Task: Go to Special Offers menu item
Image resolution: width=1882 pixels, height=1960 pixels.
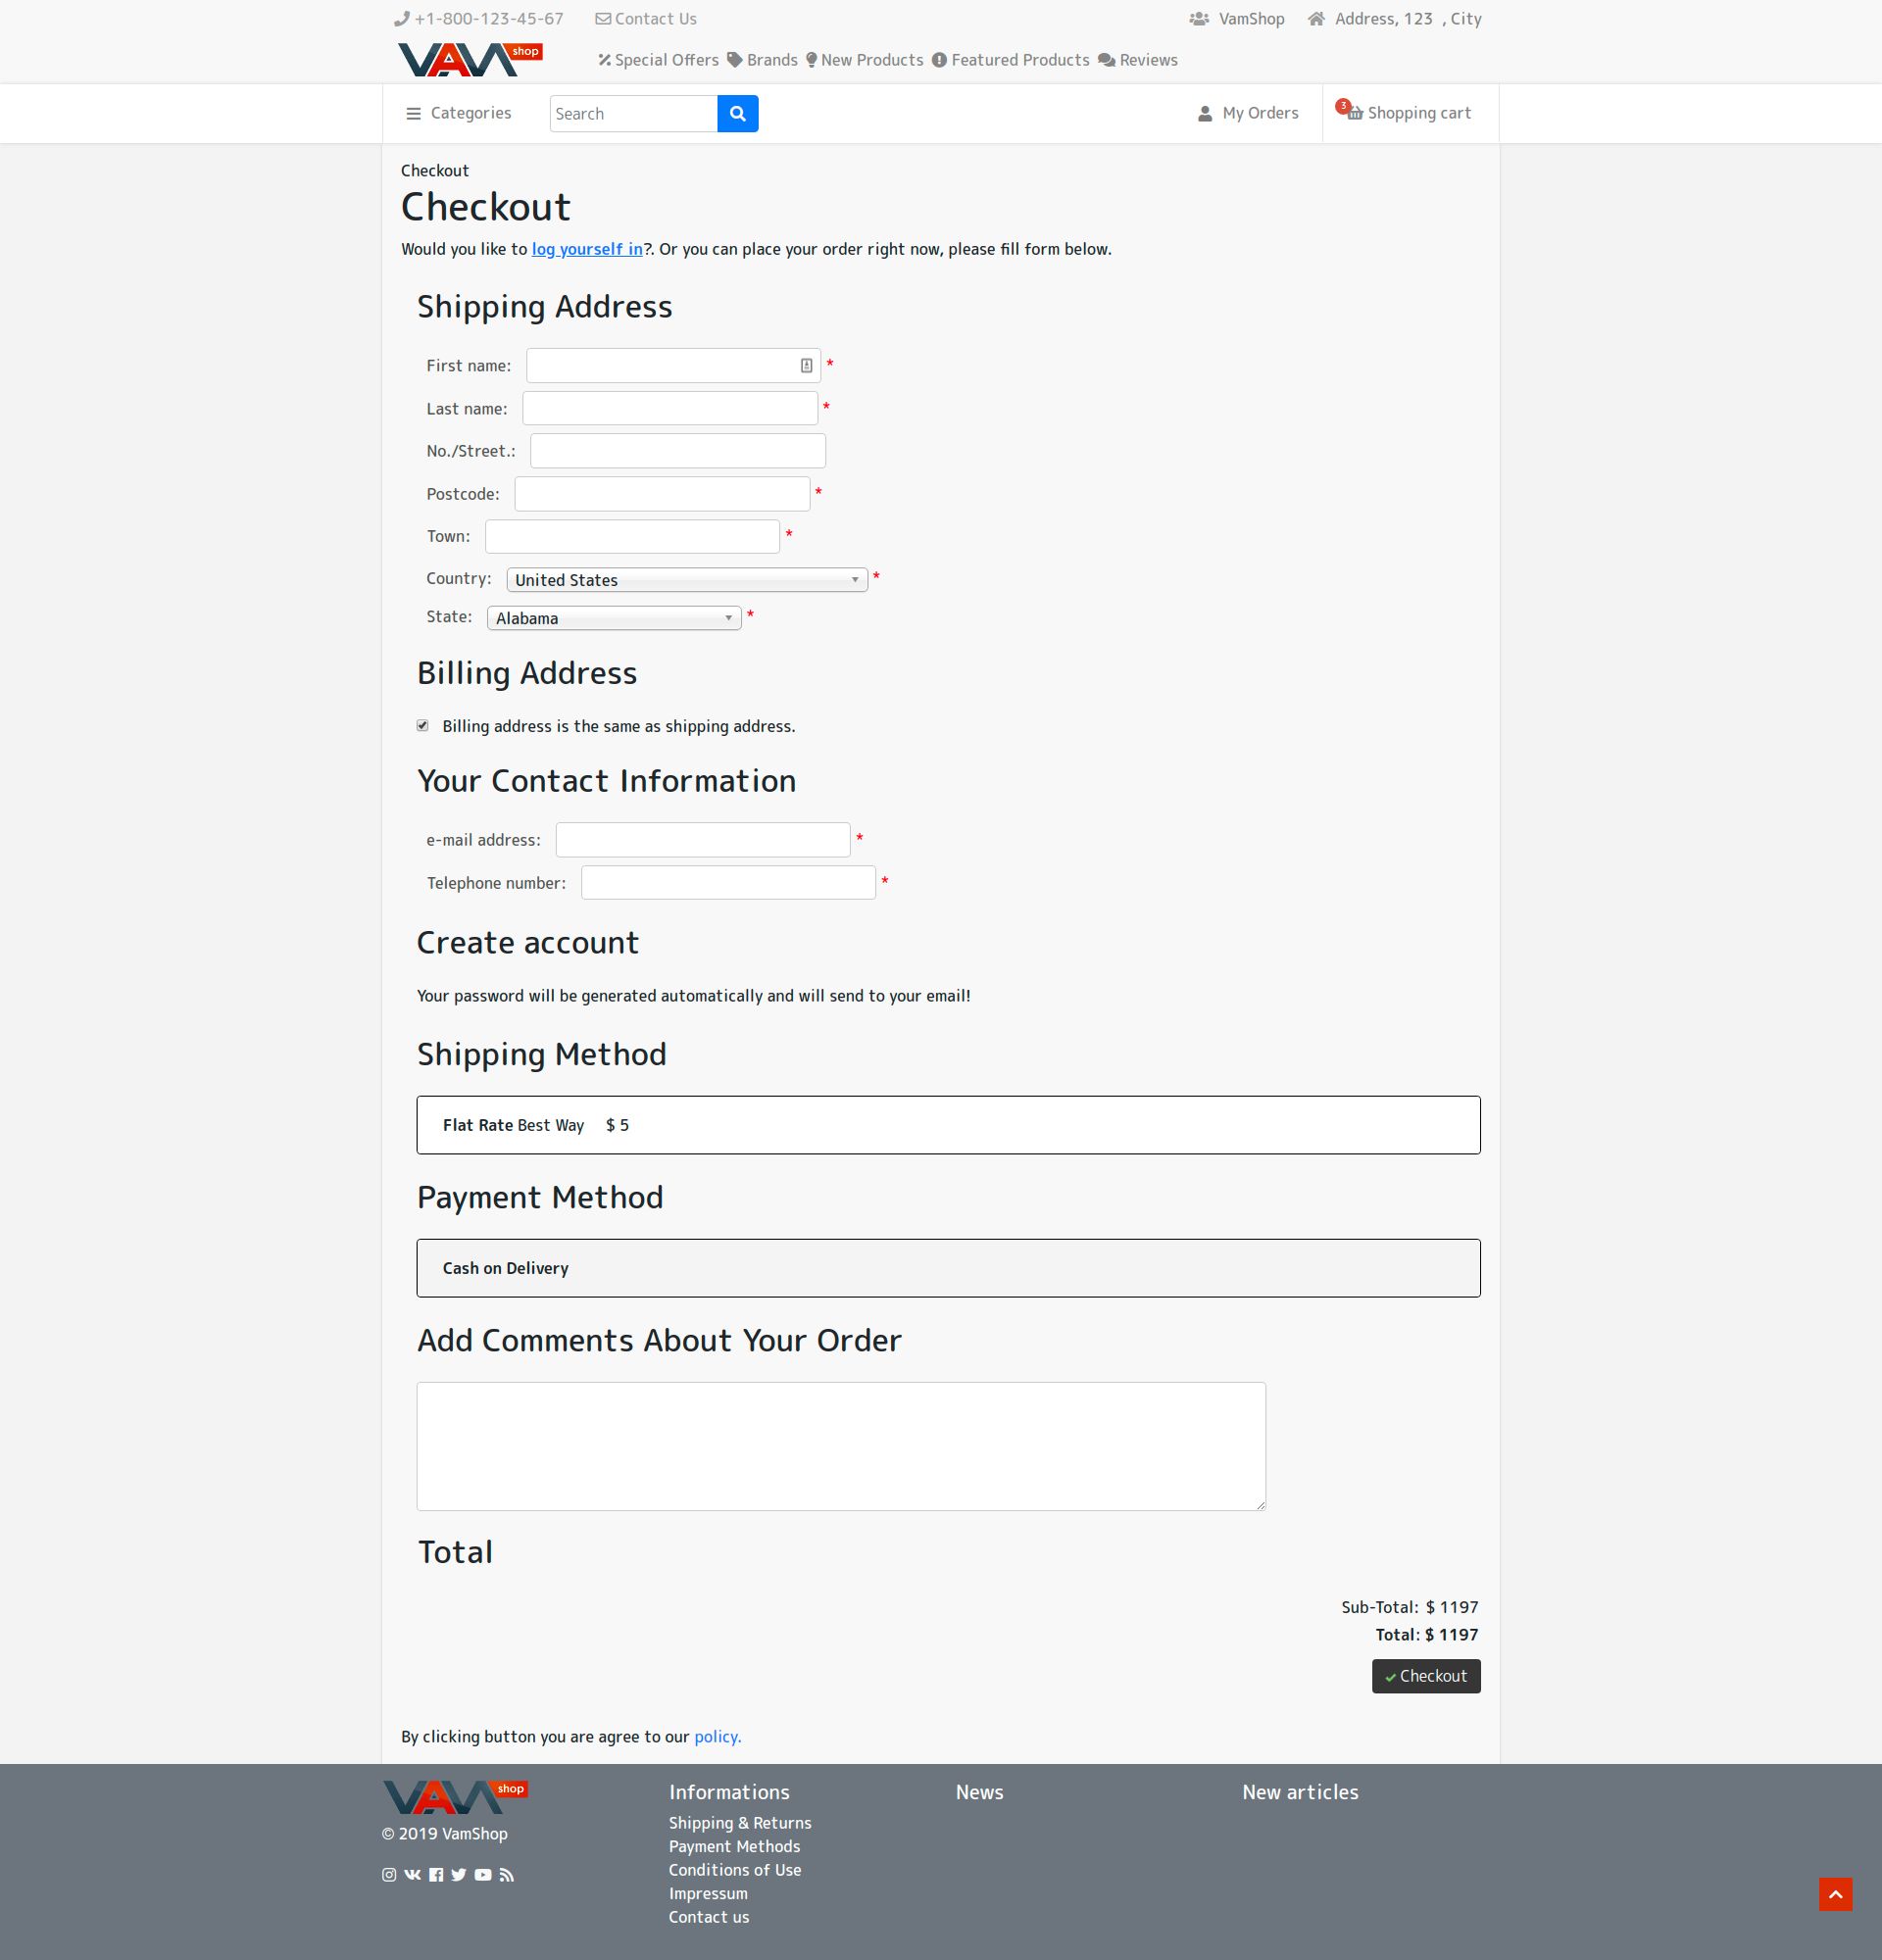Action: pyautogui.click(x=658, y=60)
